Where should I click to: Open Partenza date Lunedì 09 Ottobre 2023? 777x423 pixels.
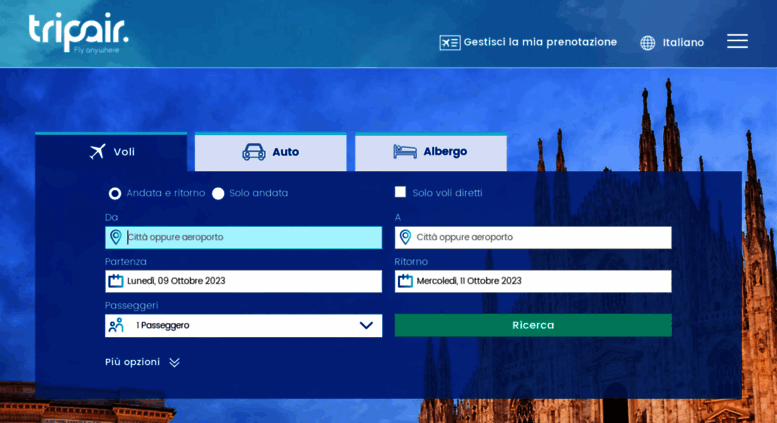(243, 281)
